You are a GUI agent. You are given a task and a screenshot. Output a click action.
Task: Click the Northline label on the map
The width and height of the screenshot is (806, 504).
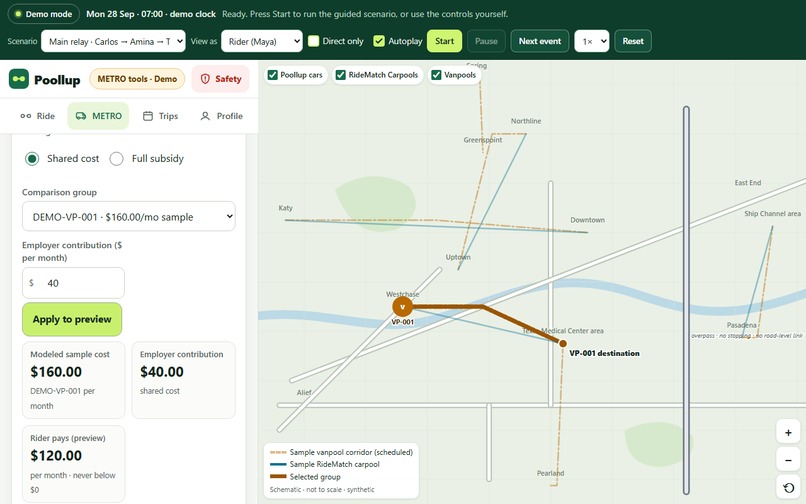pos(526,121)
